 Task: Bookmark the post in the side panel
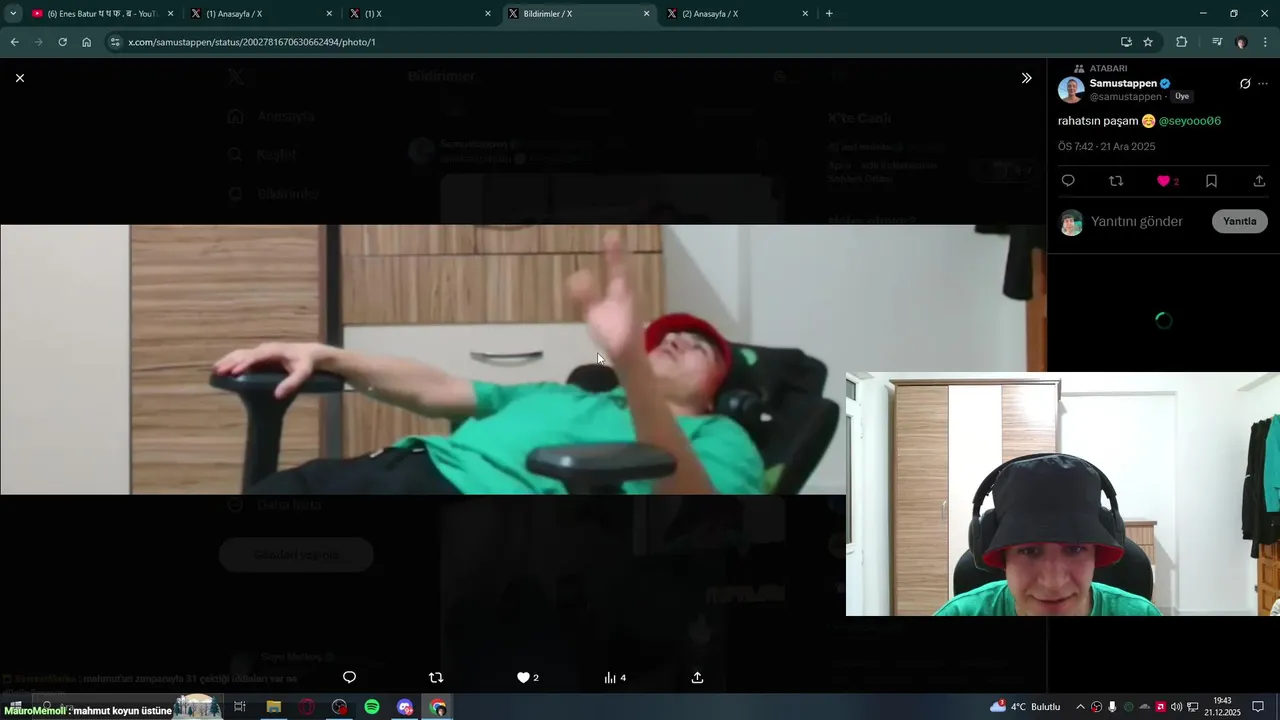coord(1211,181)
